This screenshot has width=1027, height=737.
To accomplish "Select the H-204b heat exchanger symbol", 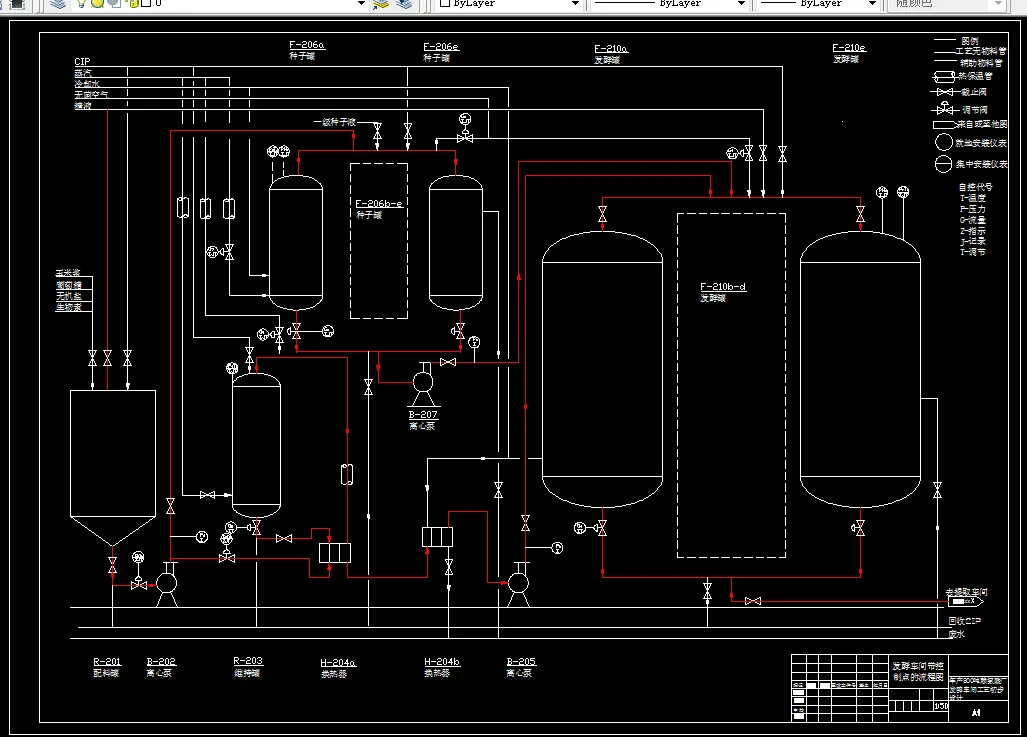I will (438, 537).
